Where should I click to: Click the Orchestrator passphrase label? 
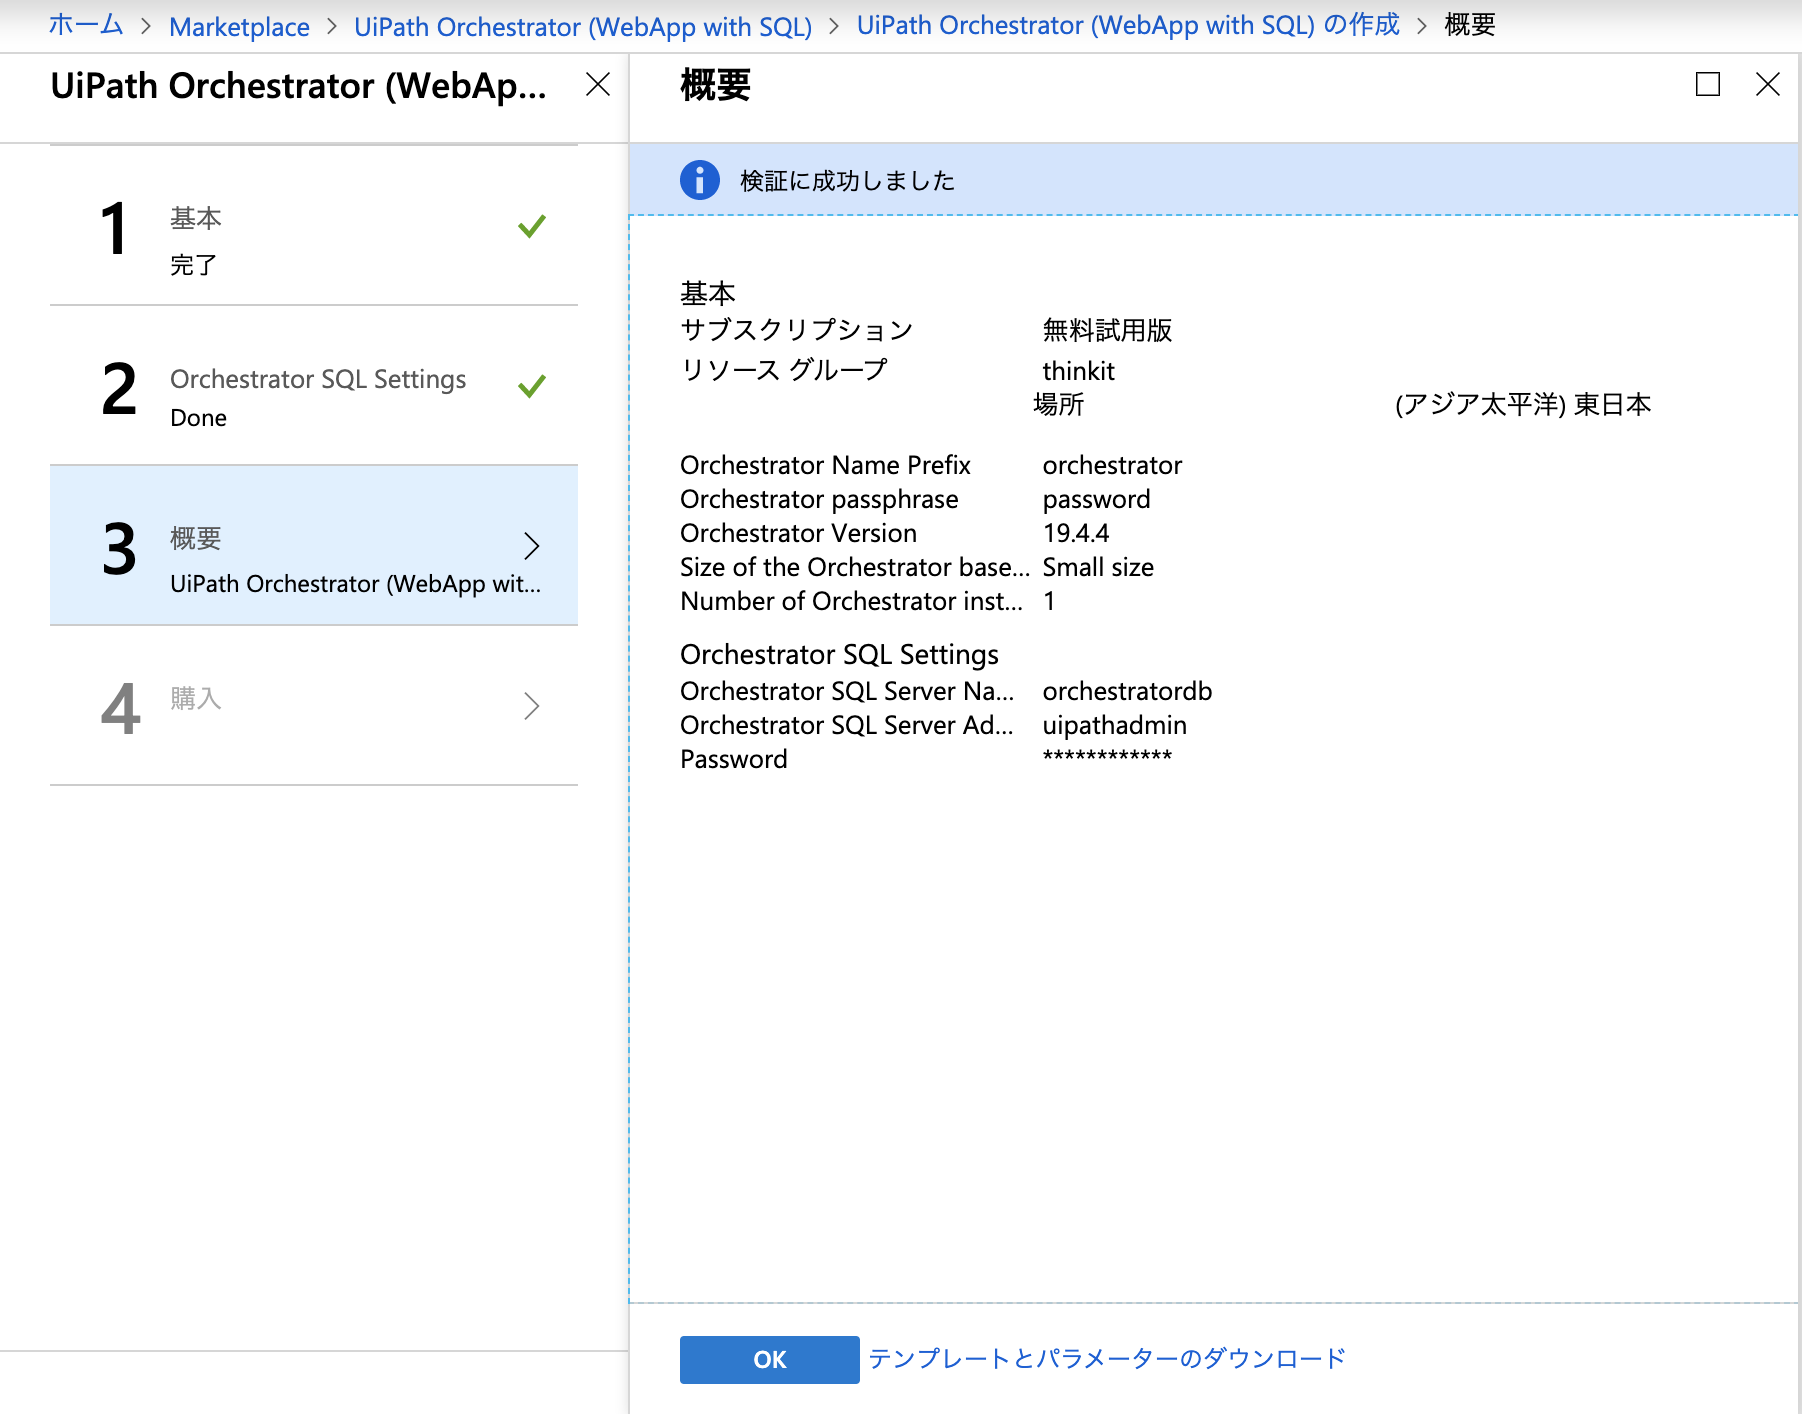[x=819, y=499]
